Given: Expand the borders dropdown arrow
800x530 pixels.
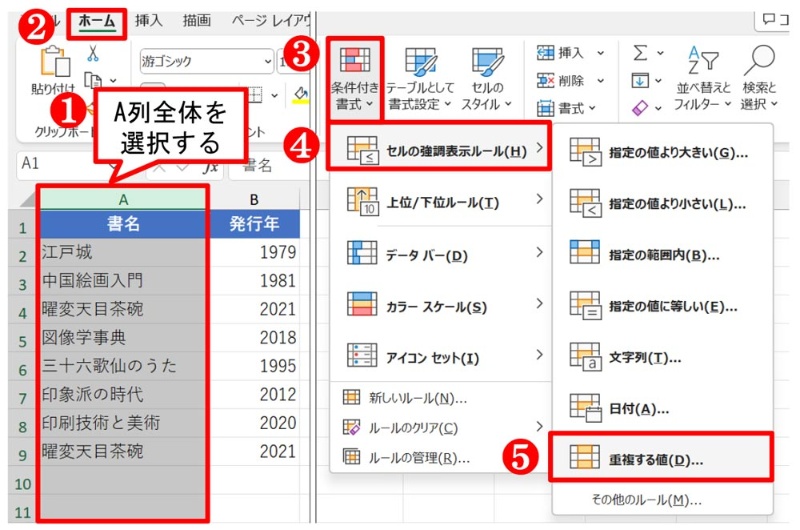Looking at the screenshot, I should [274, 95].
